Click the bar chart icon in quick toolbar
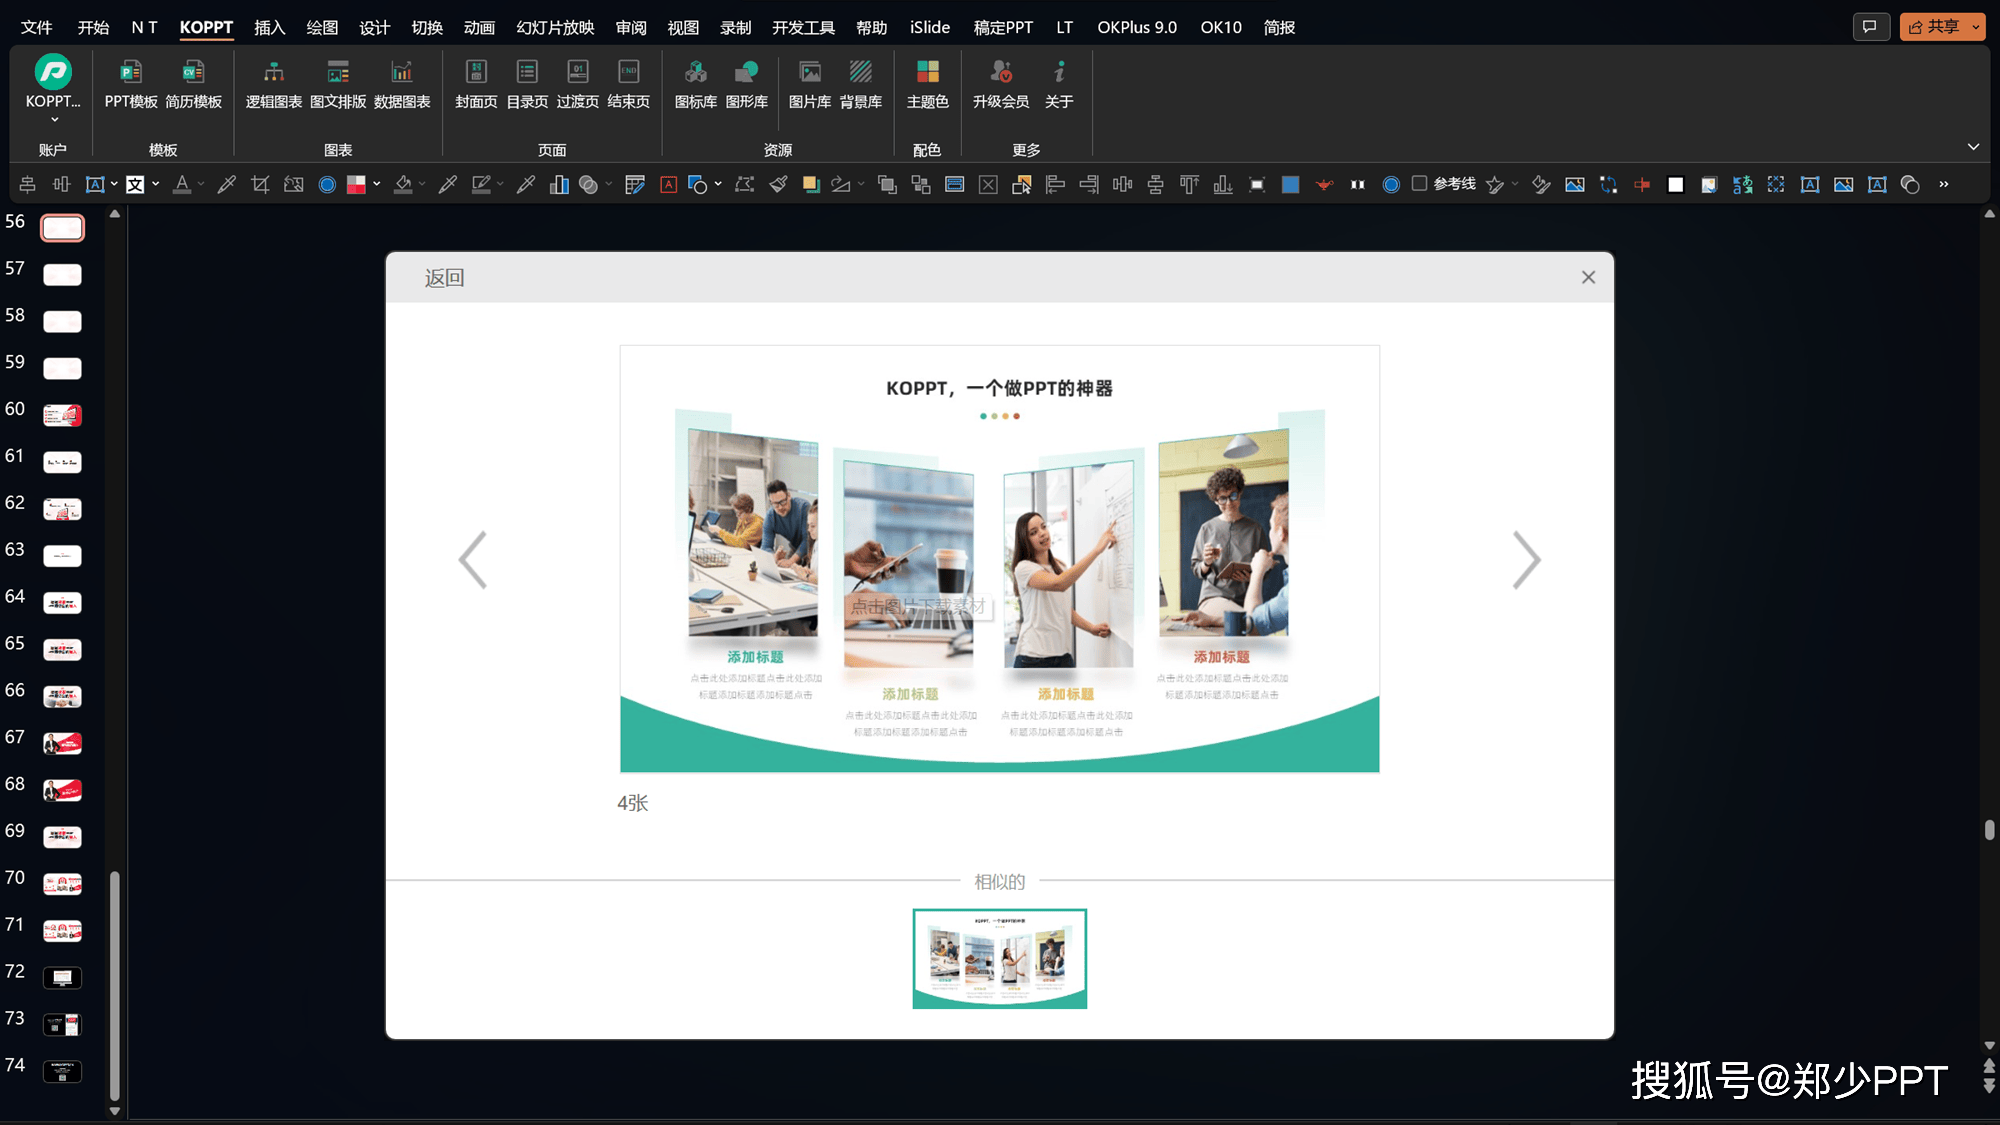Image resolution: width=2000 pixels, height=1125 pixels. point(559,184)
